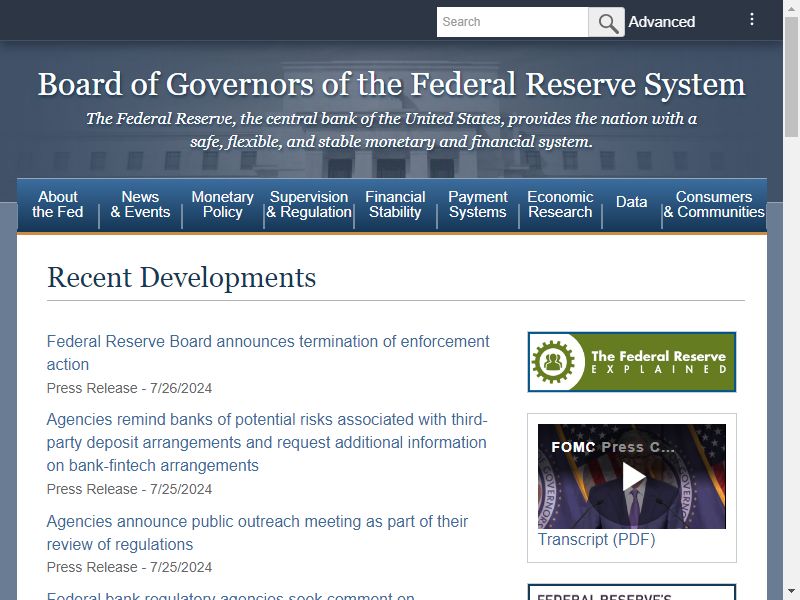Open the News & Events menu
This screenshot has width=800, height=600.
[140, 205]
